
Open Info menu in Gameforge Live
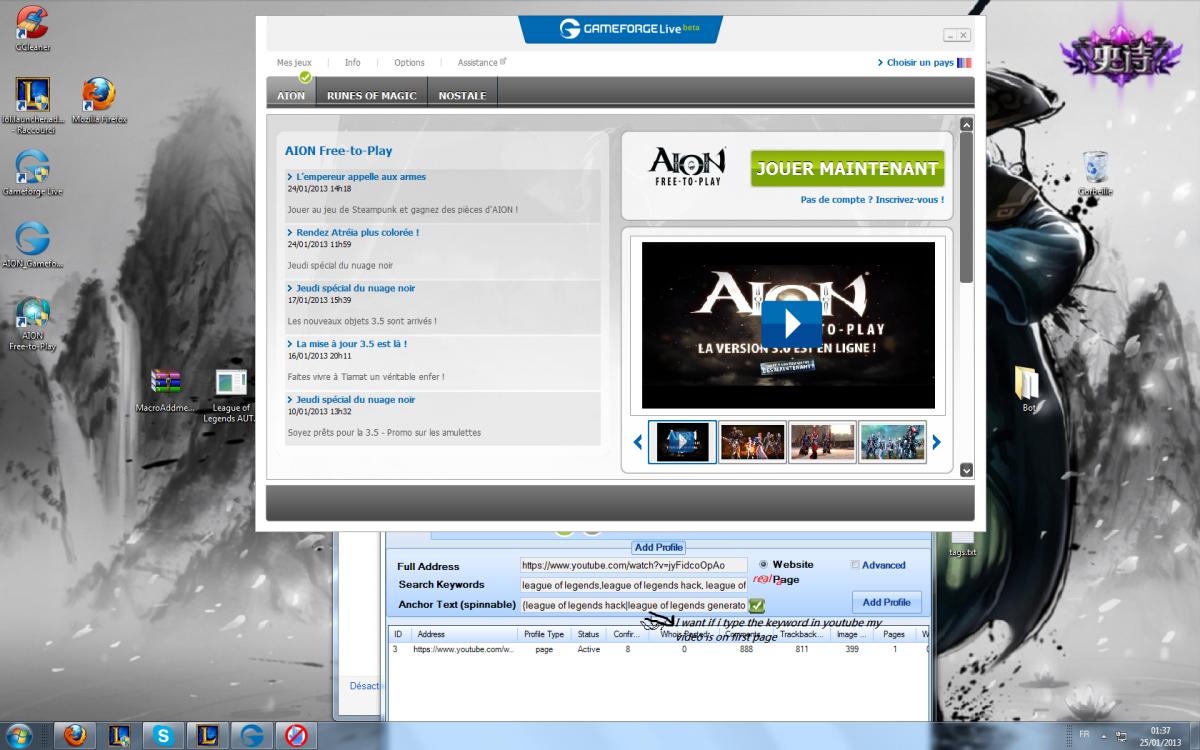click(x=352, y=63)
